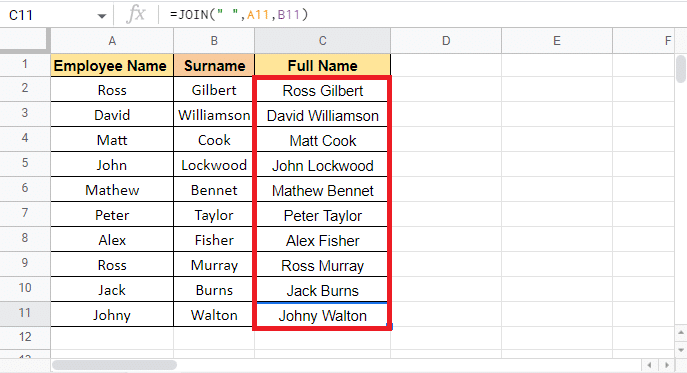This screenshot has height=373, width=687.
Task: Select cell containing Ross Murray
Action: (x=322, y=265)
